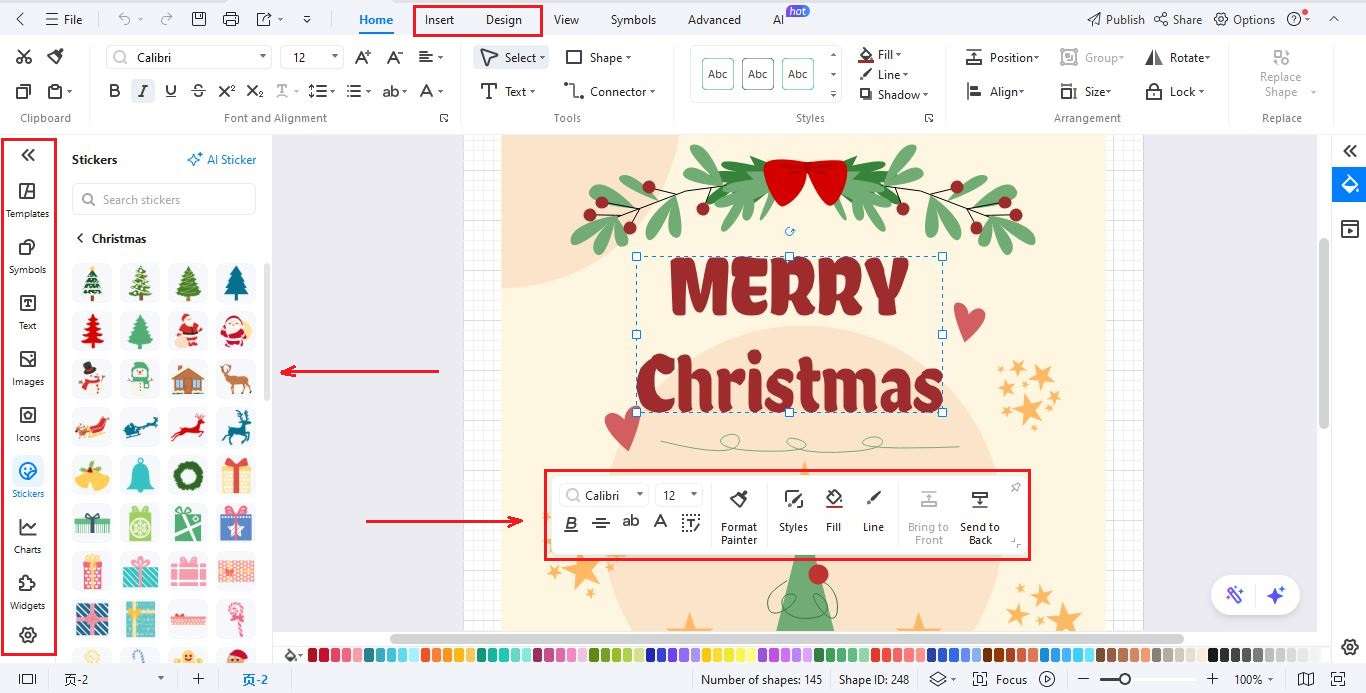
Task: Open the Text sidebar panel
Action: (x=27, y=311)
